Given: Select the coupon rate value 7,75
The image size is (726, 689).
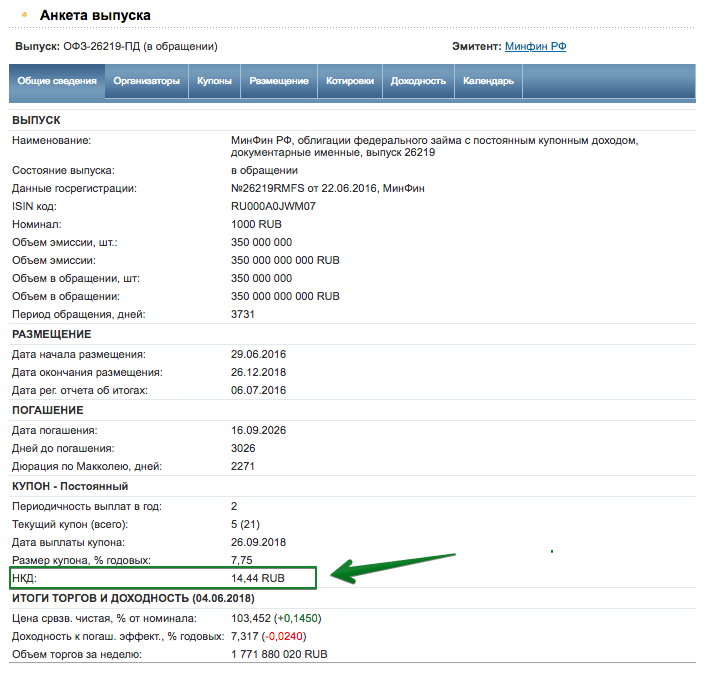Looking at the screenshot, I should coord(242,560).
